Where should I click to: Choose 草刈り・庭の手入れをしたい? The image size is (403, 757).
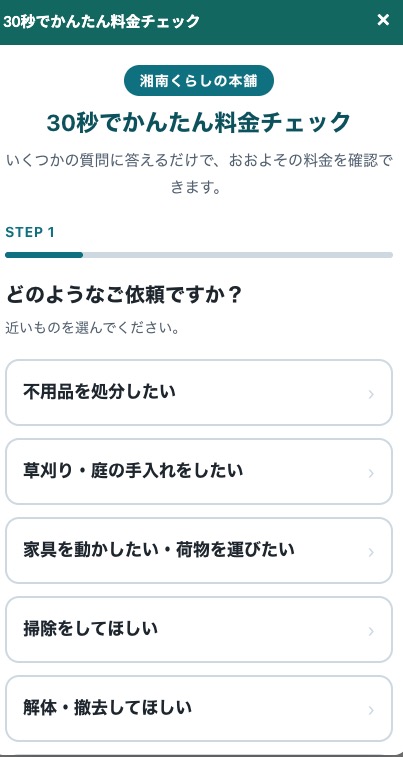199,472
